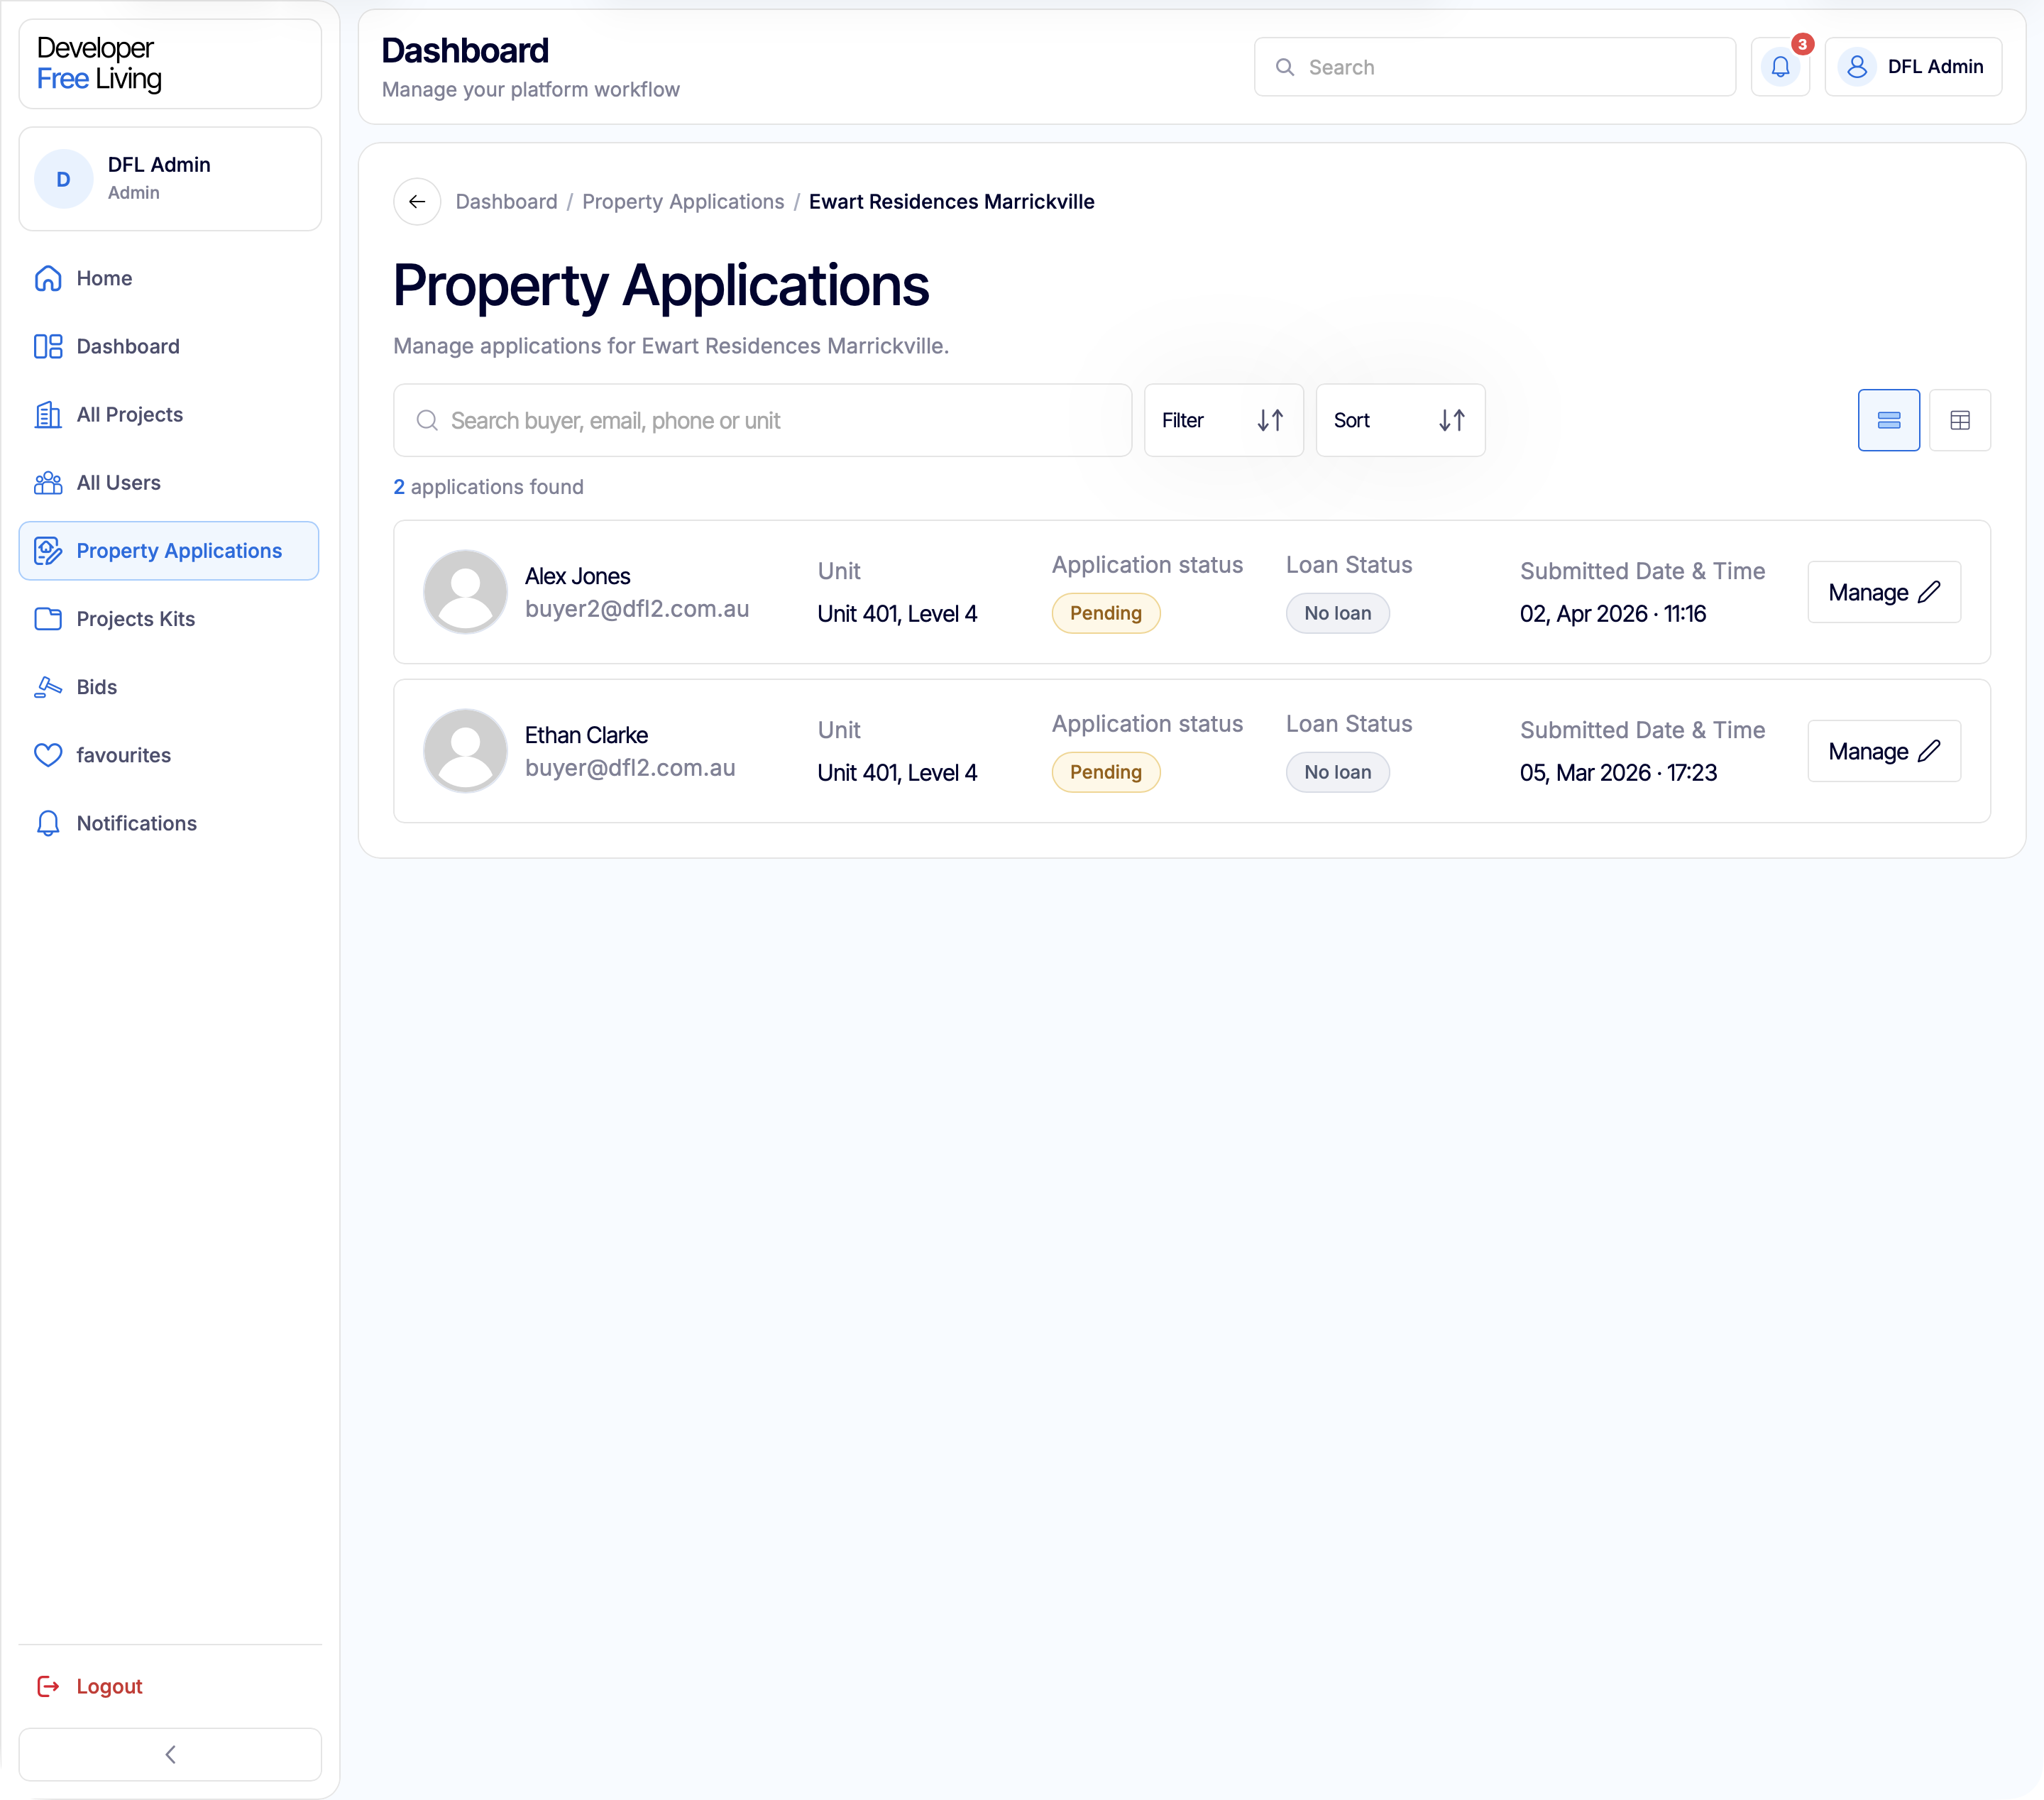Click the back arrow beside breadcrumbs
This screenshot has height=1800, width=2044.
[417, 202]
